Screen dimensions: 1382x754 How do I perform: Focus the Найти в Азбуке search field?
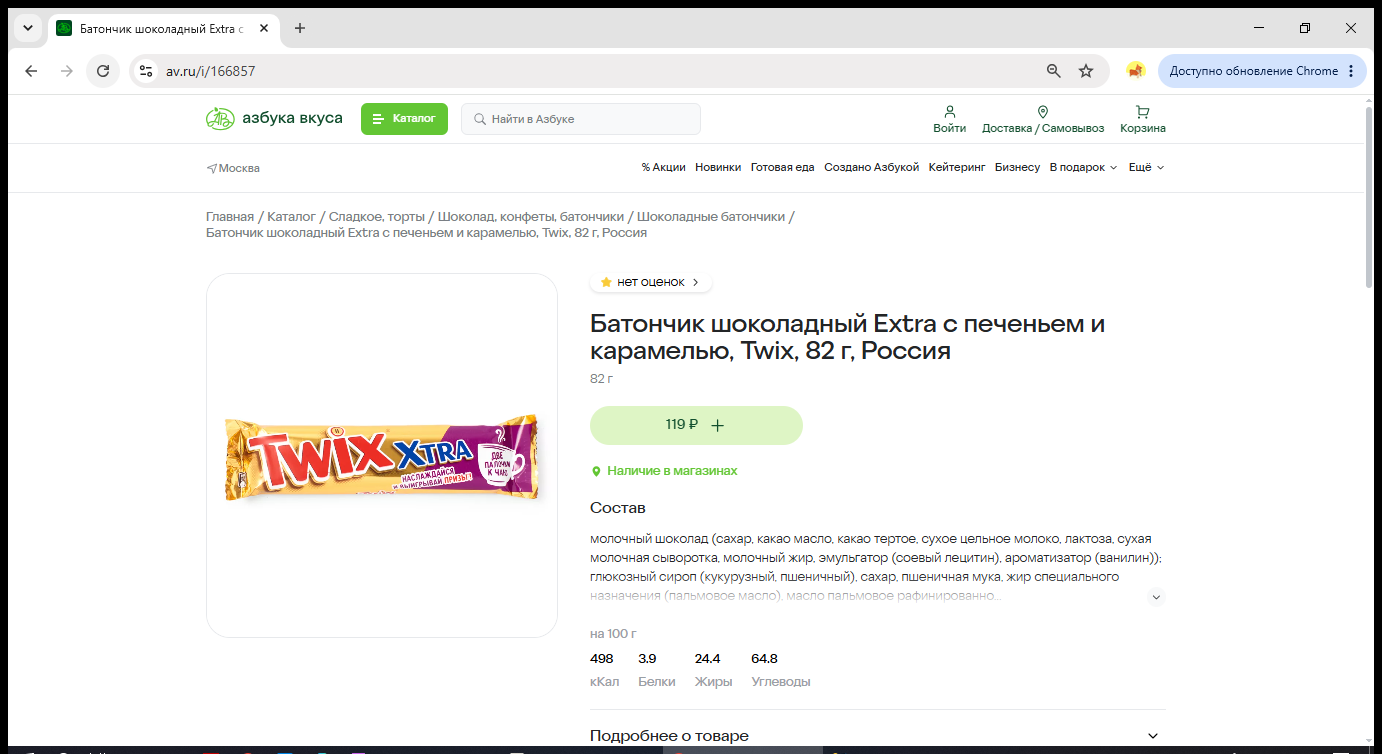581,119
